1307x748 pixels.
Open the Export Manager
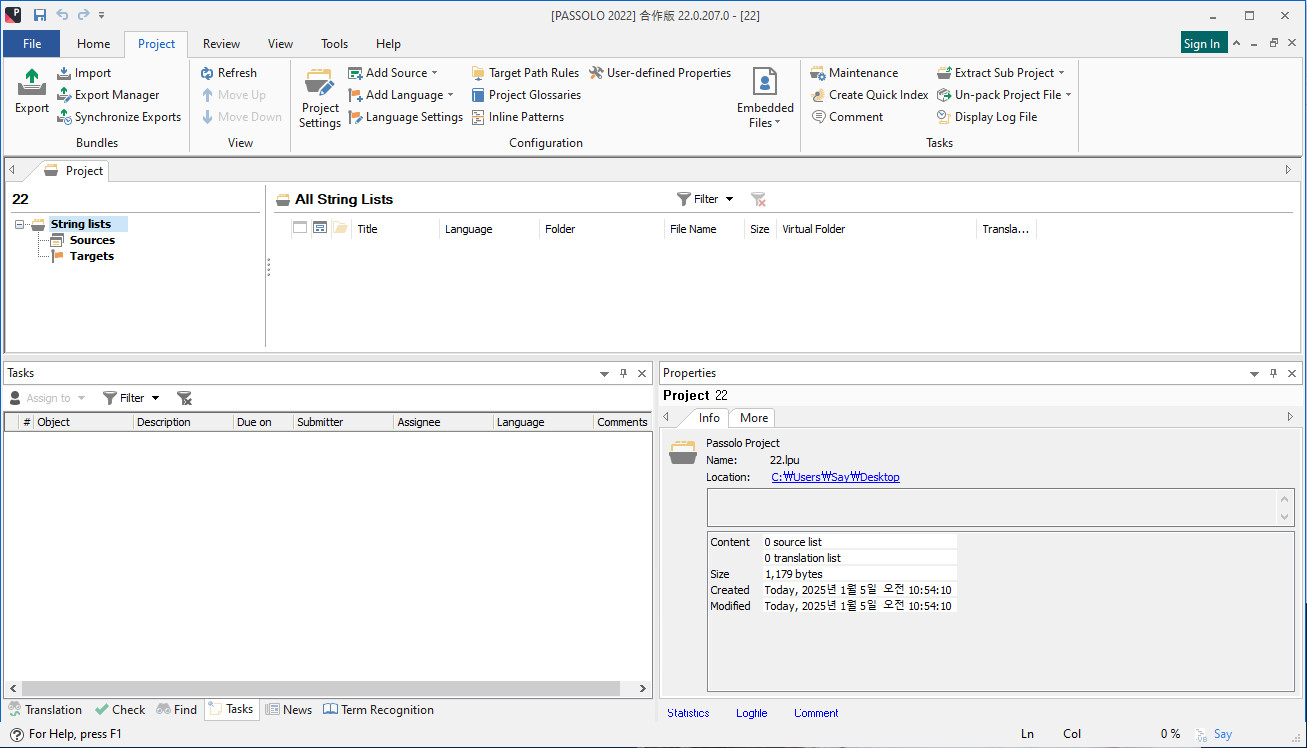point(107,95)
